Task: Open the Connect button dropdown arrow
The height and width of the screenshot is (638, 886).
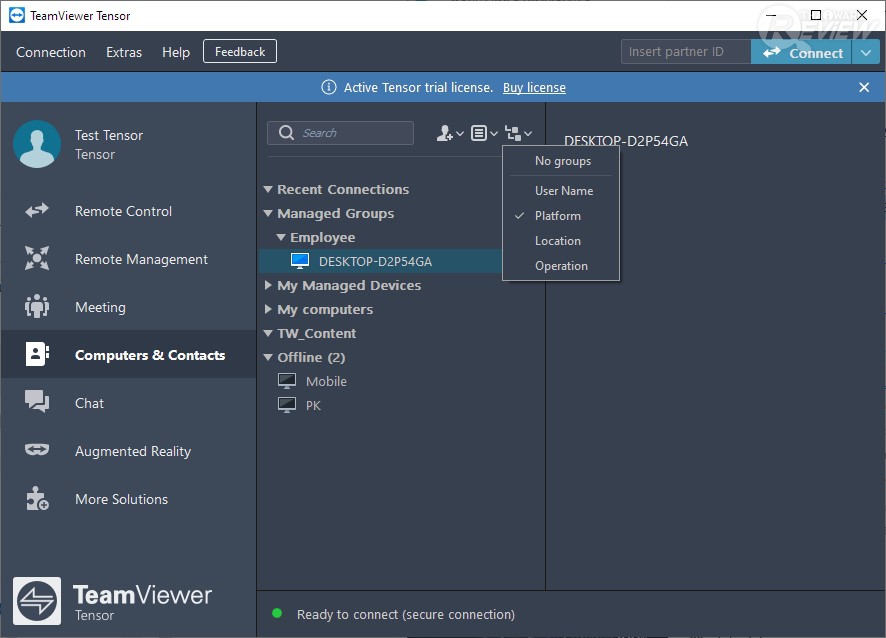Action: [866, 53]
